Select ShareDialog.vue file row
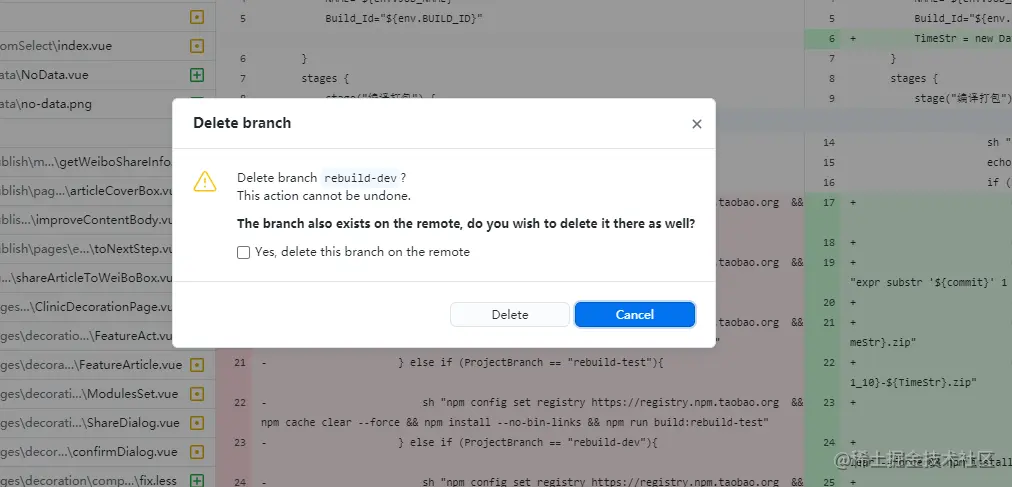 click(107, 423)
